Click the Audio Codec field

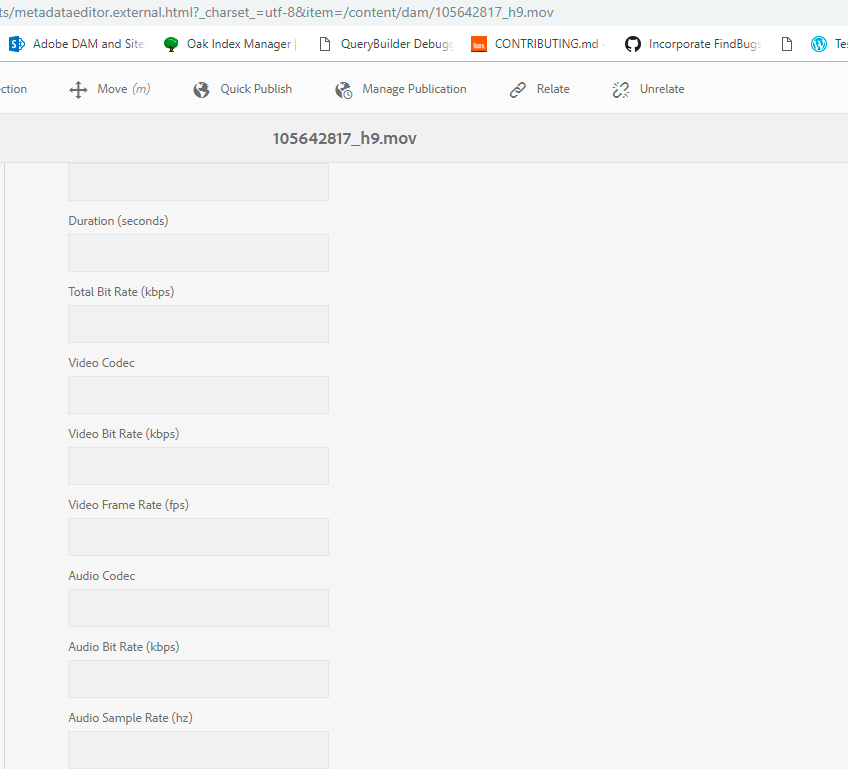click(x=198, y=608)
